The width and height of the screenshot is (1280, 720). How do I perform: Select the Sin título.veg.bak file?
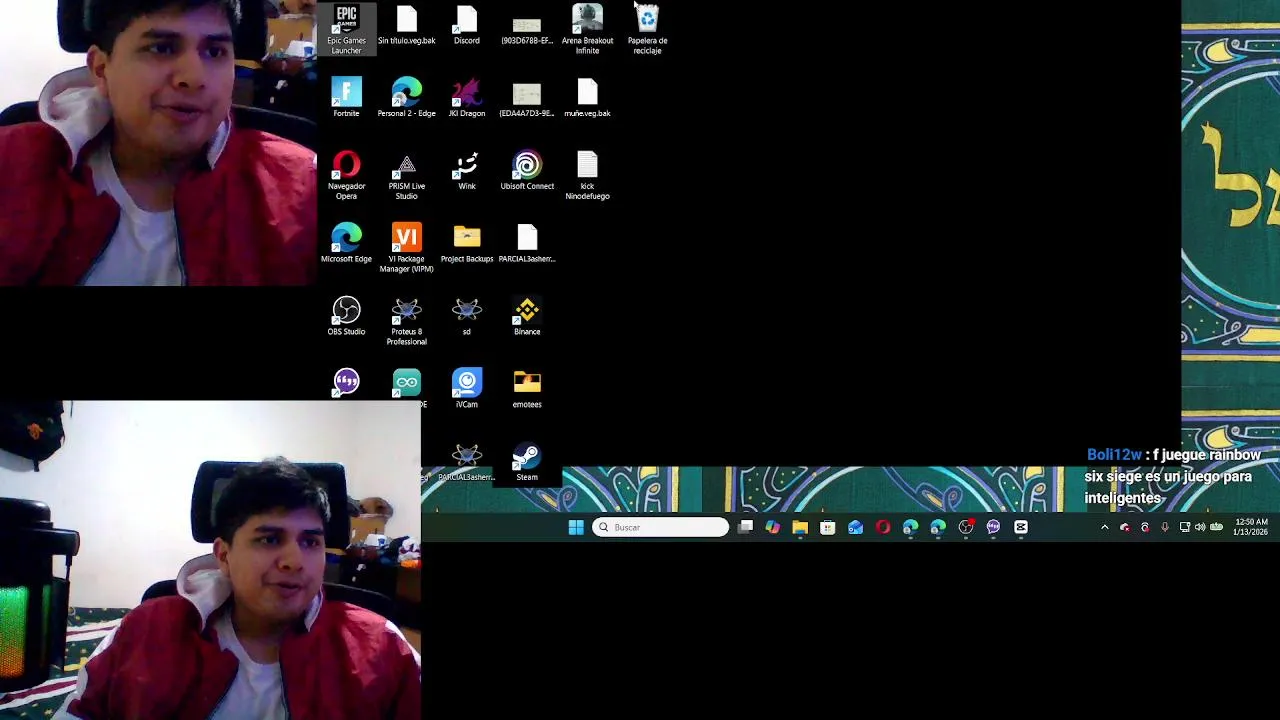(x=406, y=25)
